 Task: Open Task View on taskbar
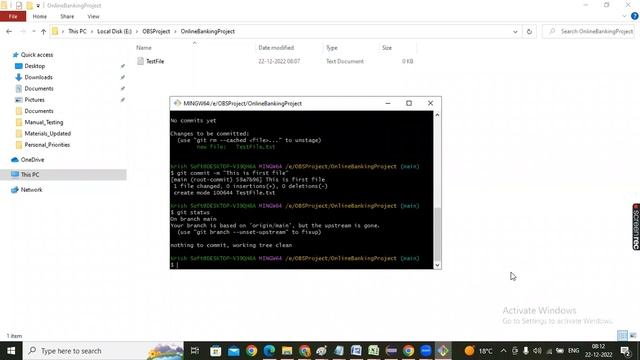(x=195, y=351)
